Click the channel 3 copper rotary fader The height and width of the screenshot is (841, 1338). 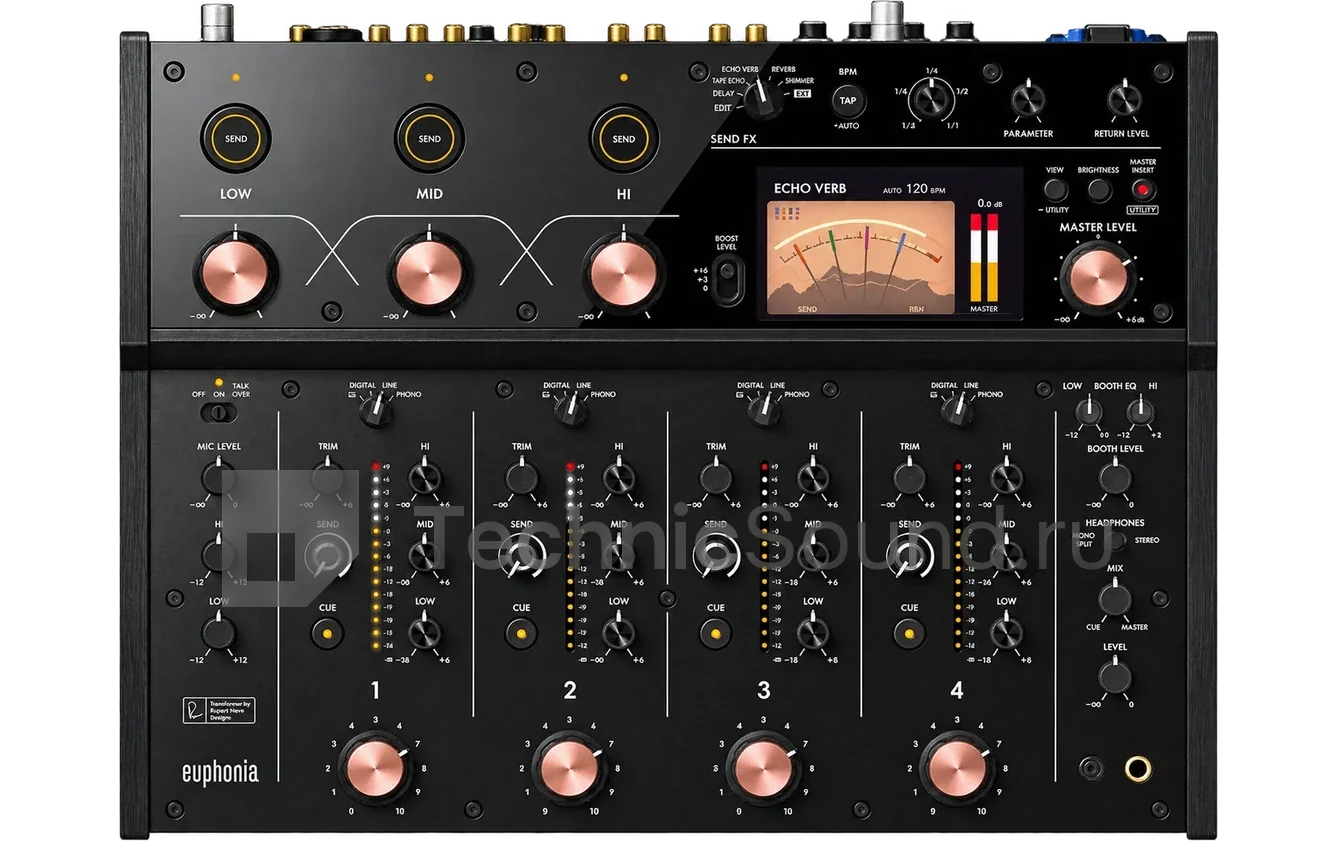[x=763, y=769]
